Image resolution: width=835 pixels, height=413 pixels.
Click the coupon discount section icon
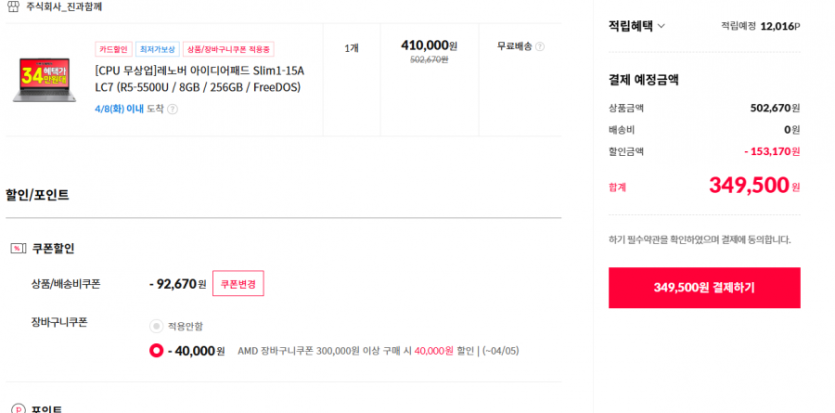[x=17, y=248]
